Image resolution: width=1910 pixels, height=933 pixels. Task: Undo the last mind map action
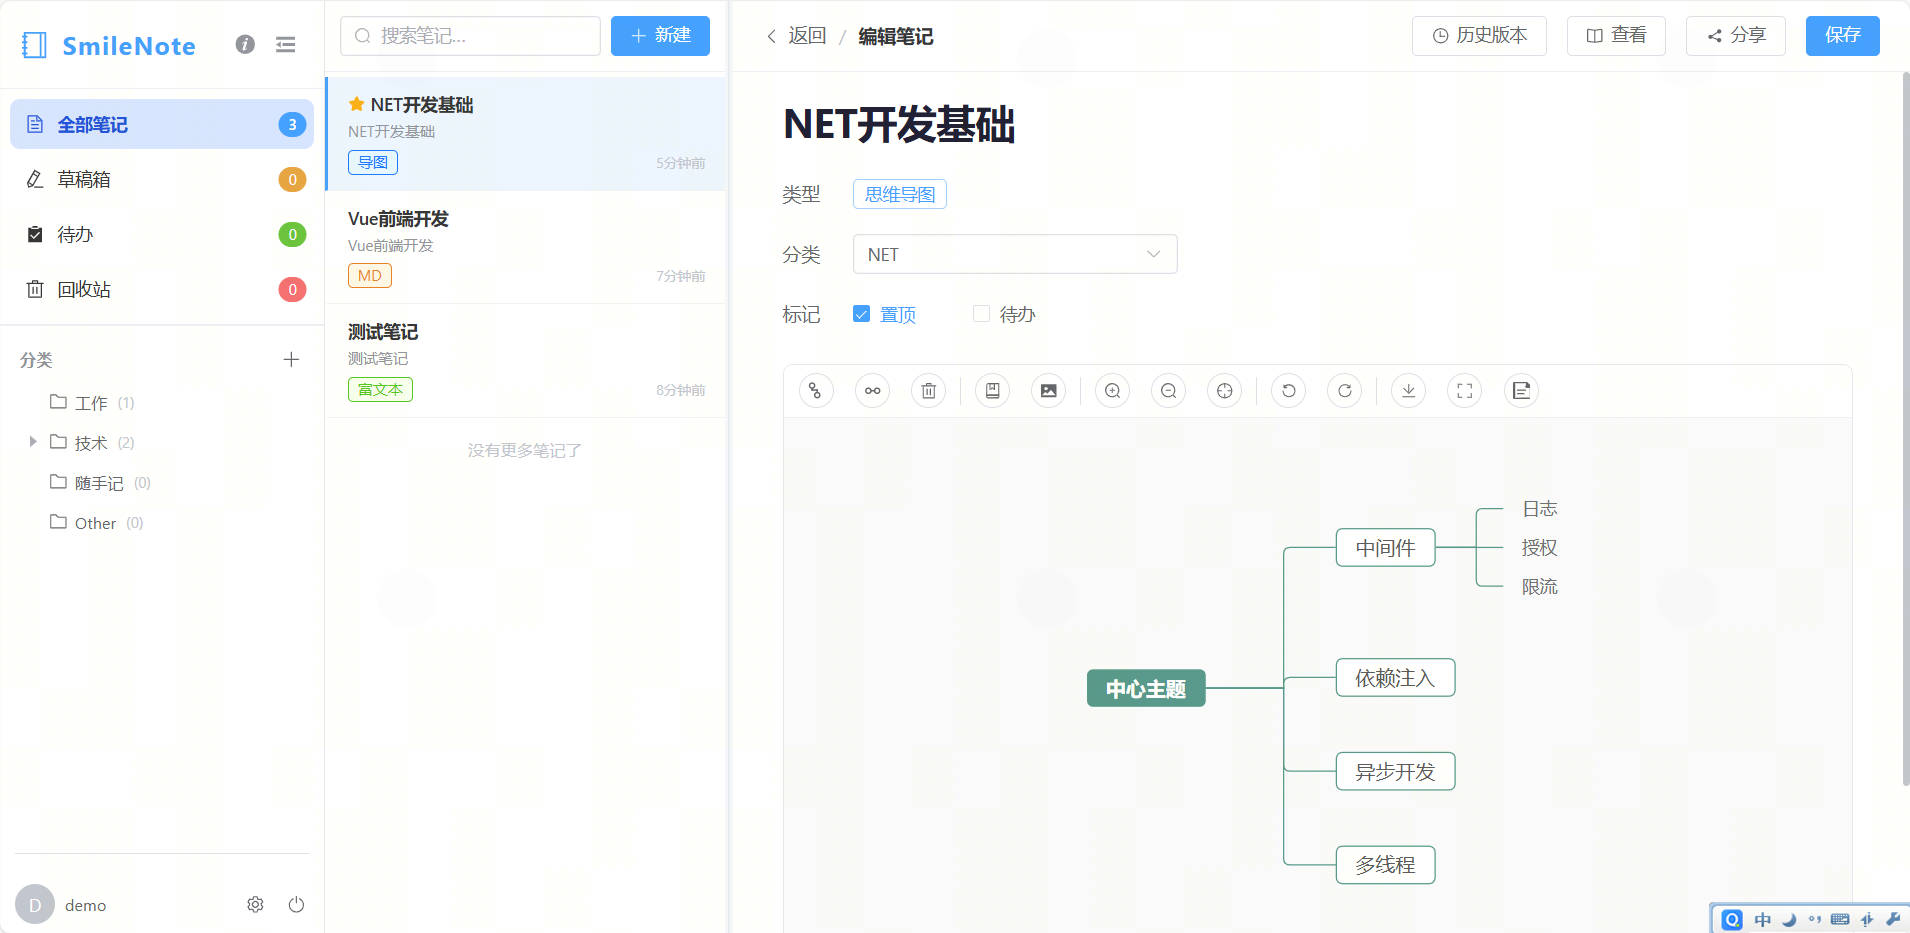click(1288, 391)
